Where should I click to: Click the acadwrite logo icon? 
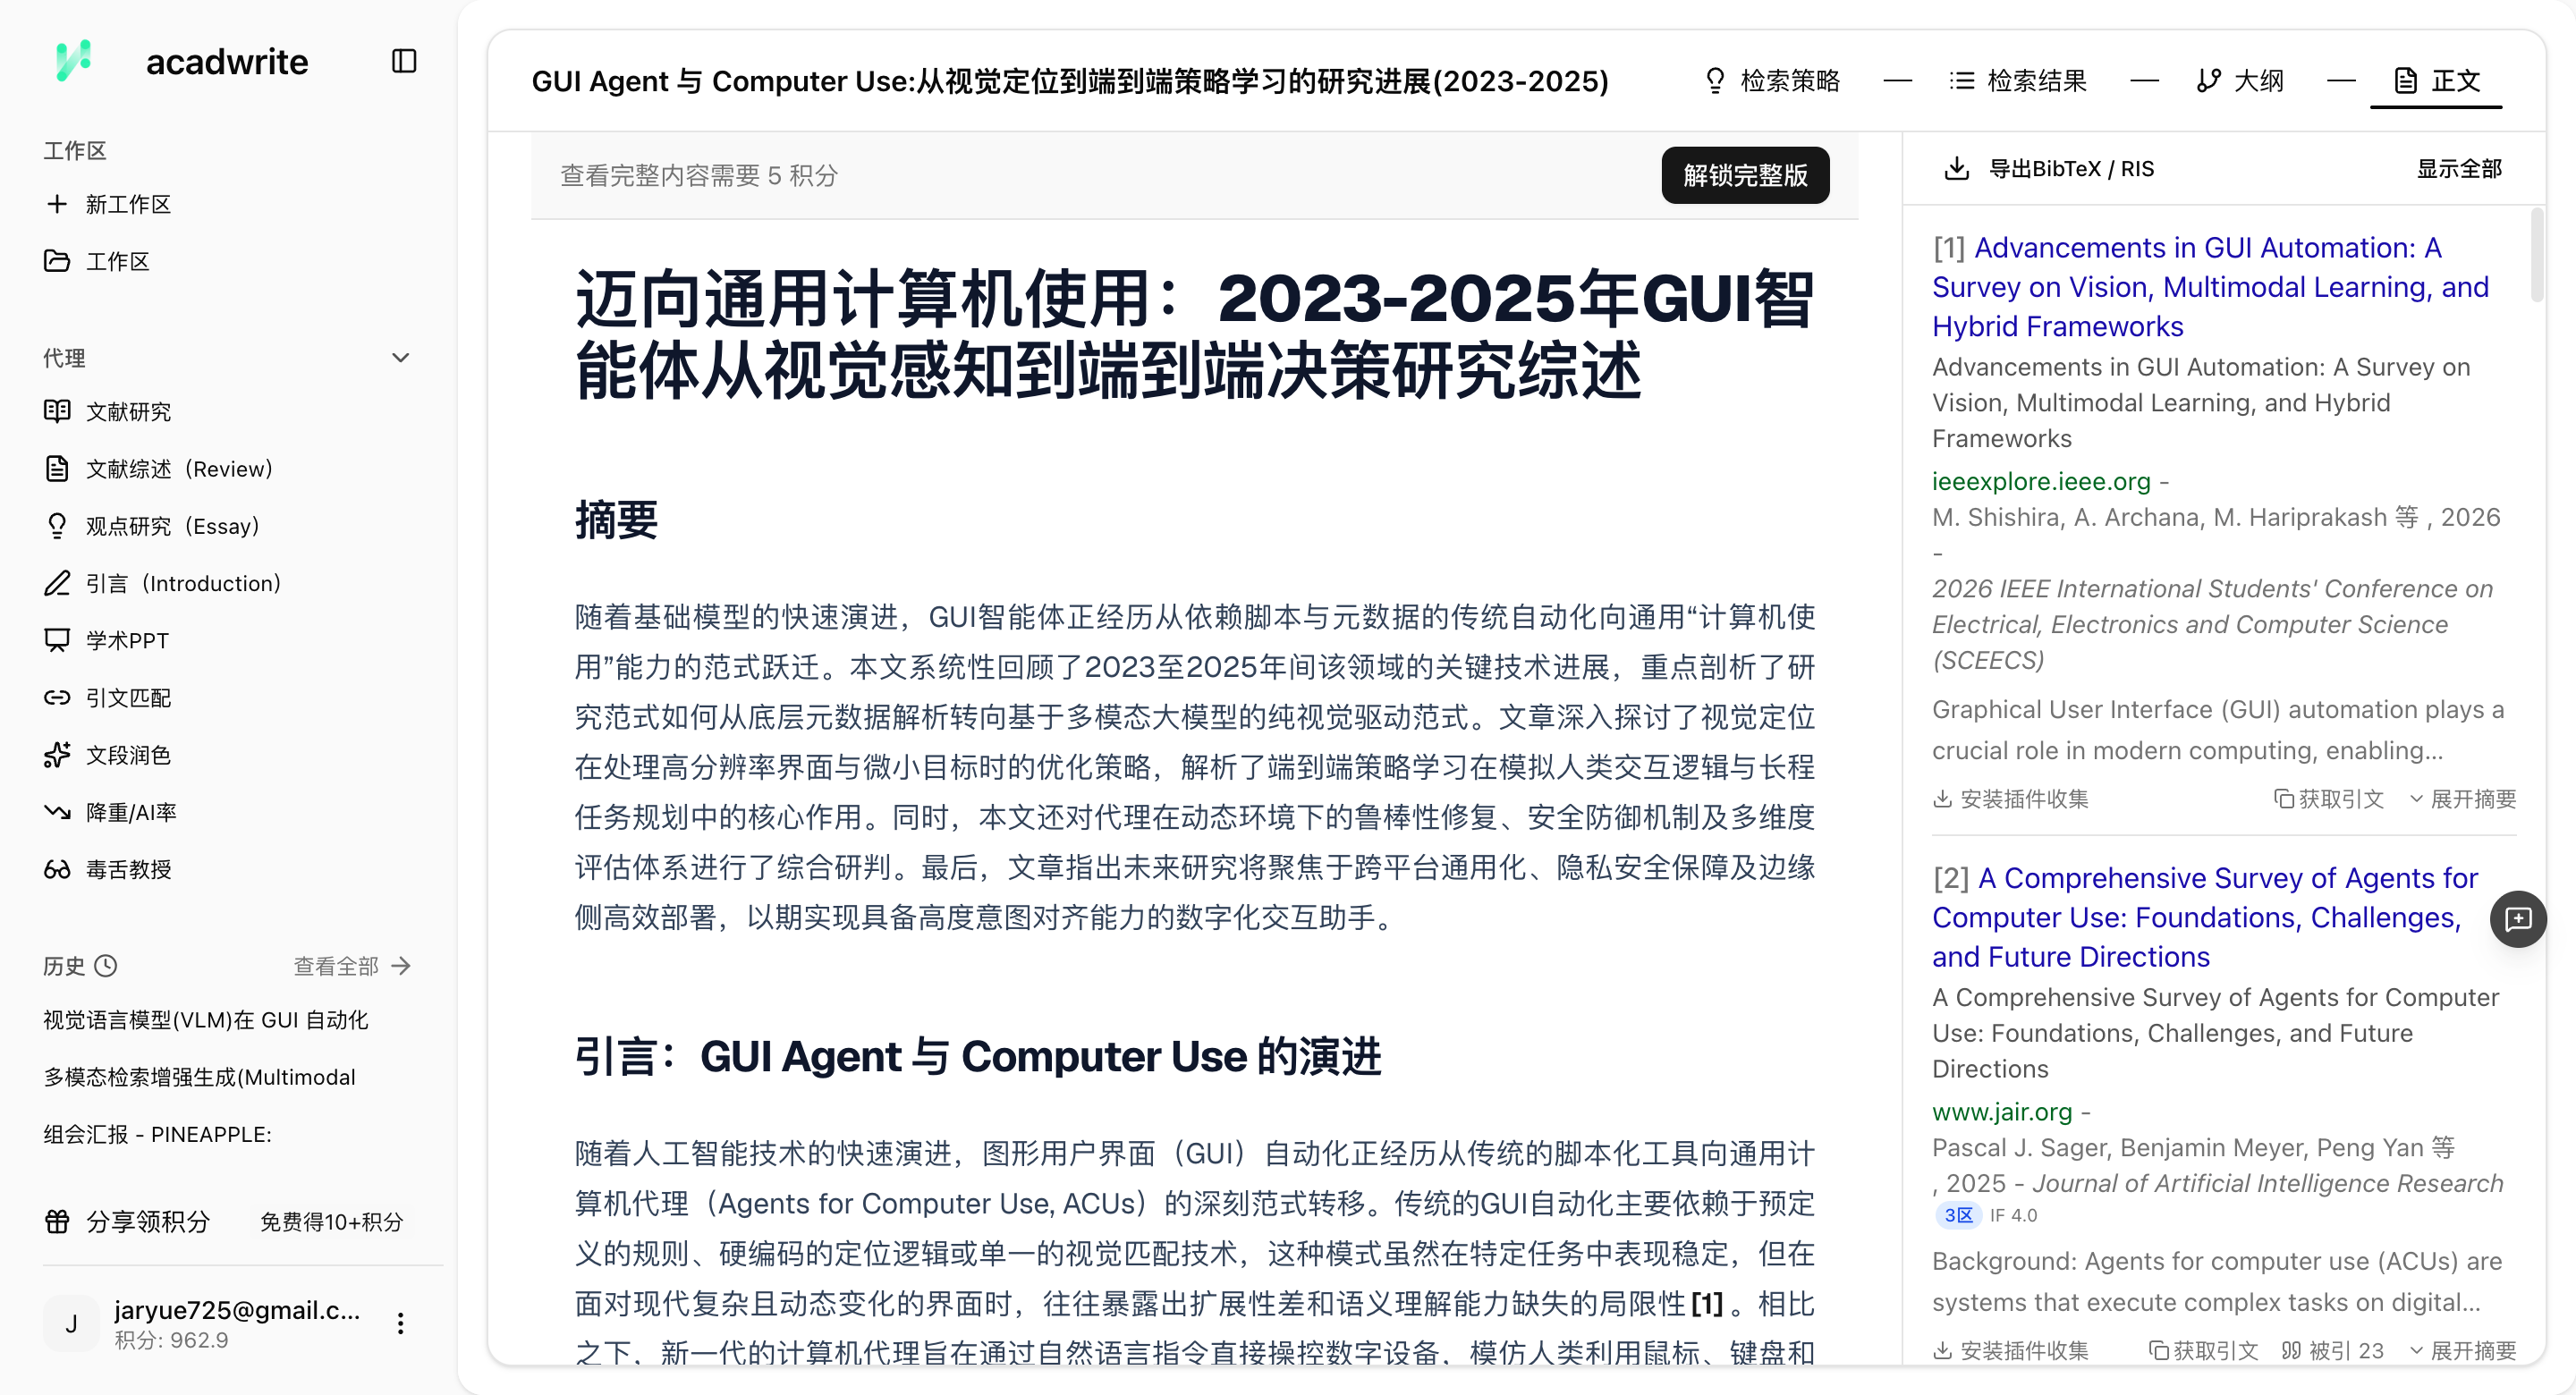(74, 61)
